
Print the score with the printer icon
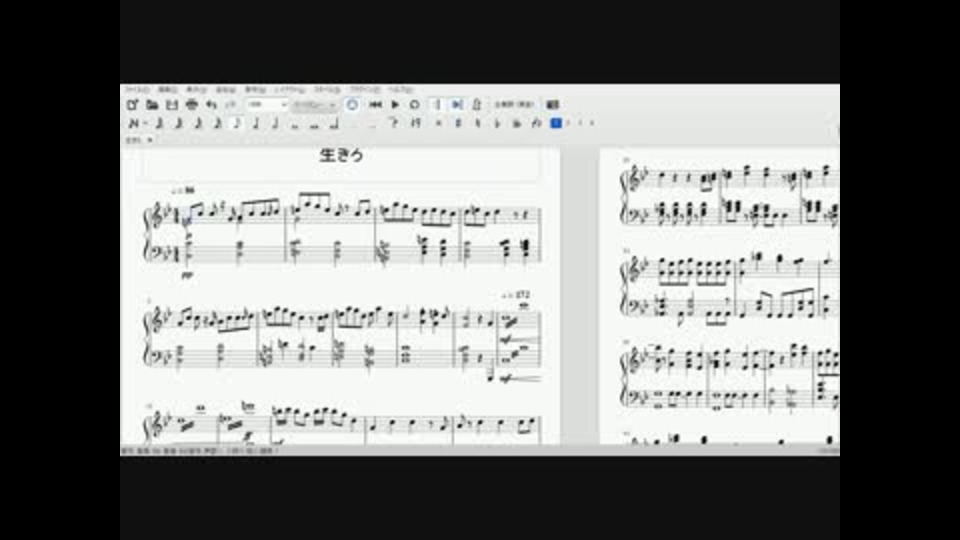point(192,105)
